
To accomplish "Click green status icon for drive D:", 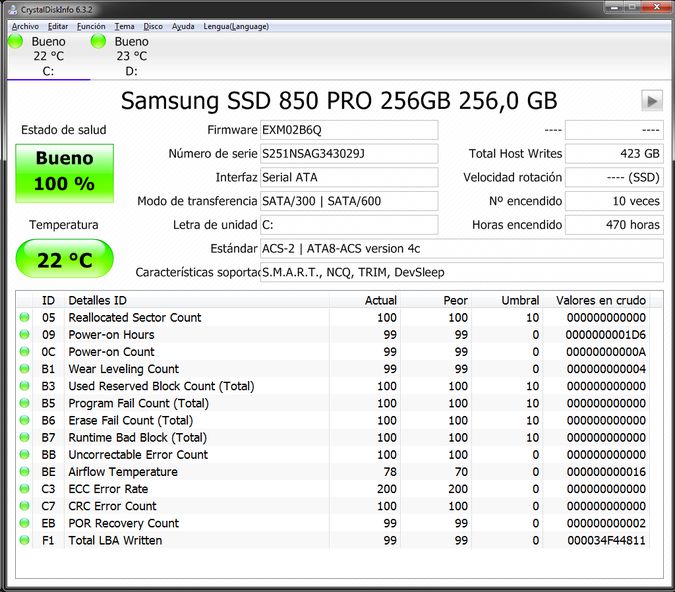I will pos(98,41).
